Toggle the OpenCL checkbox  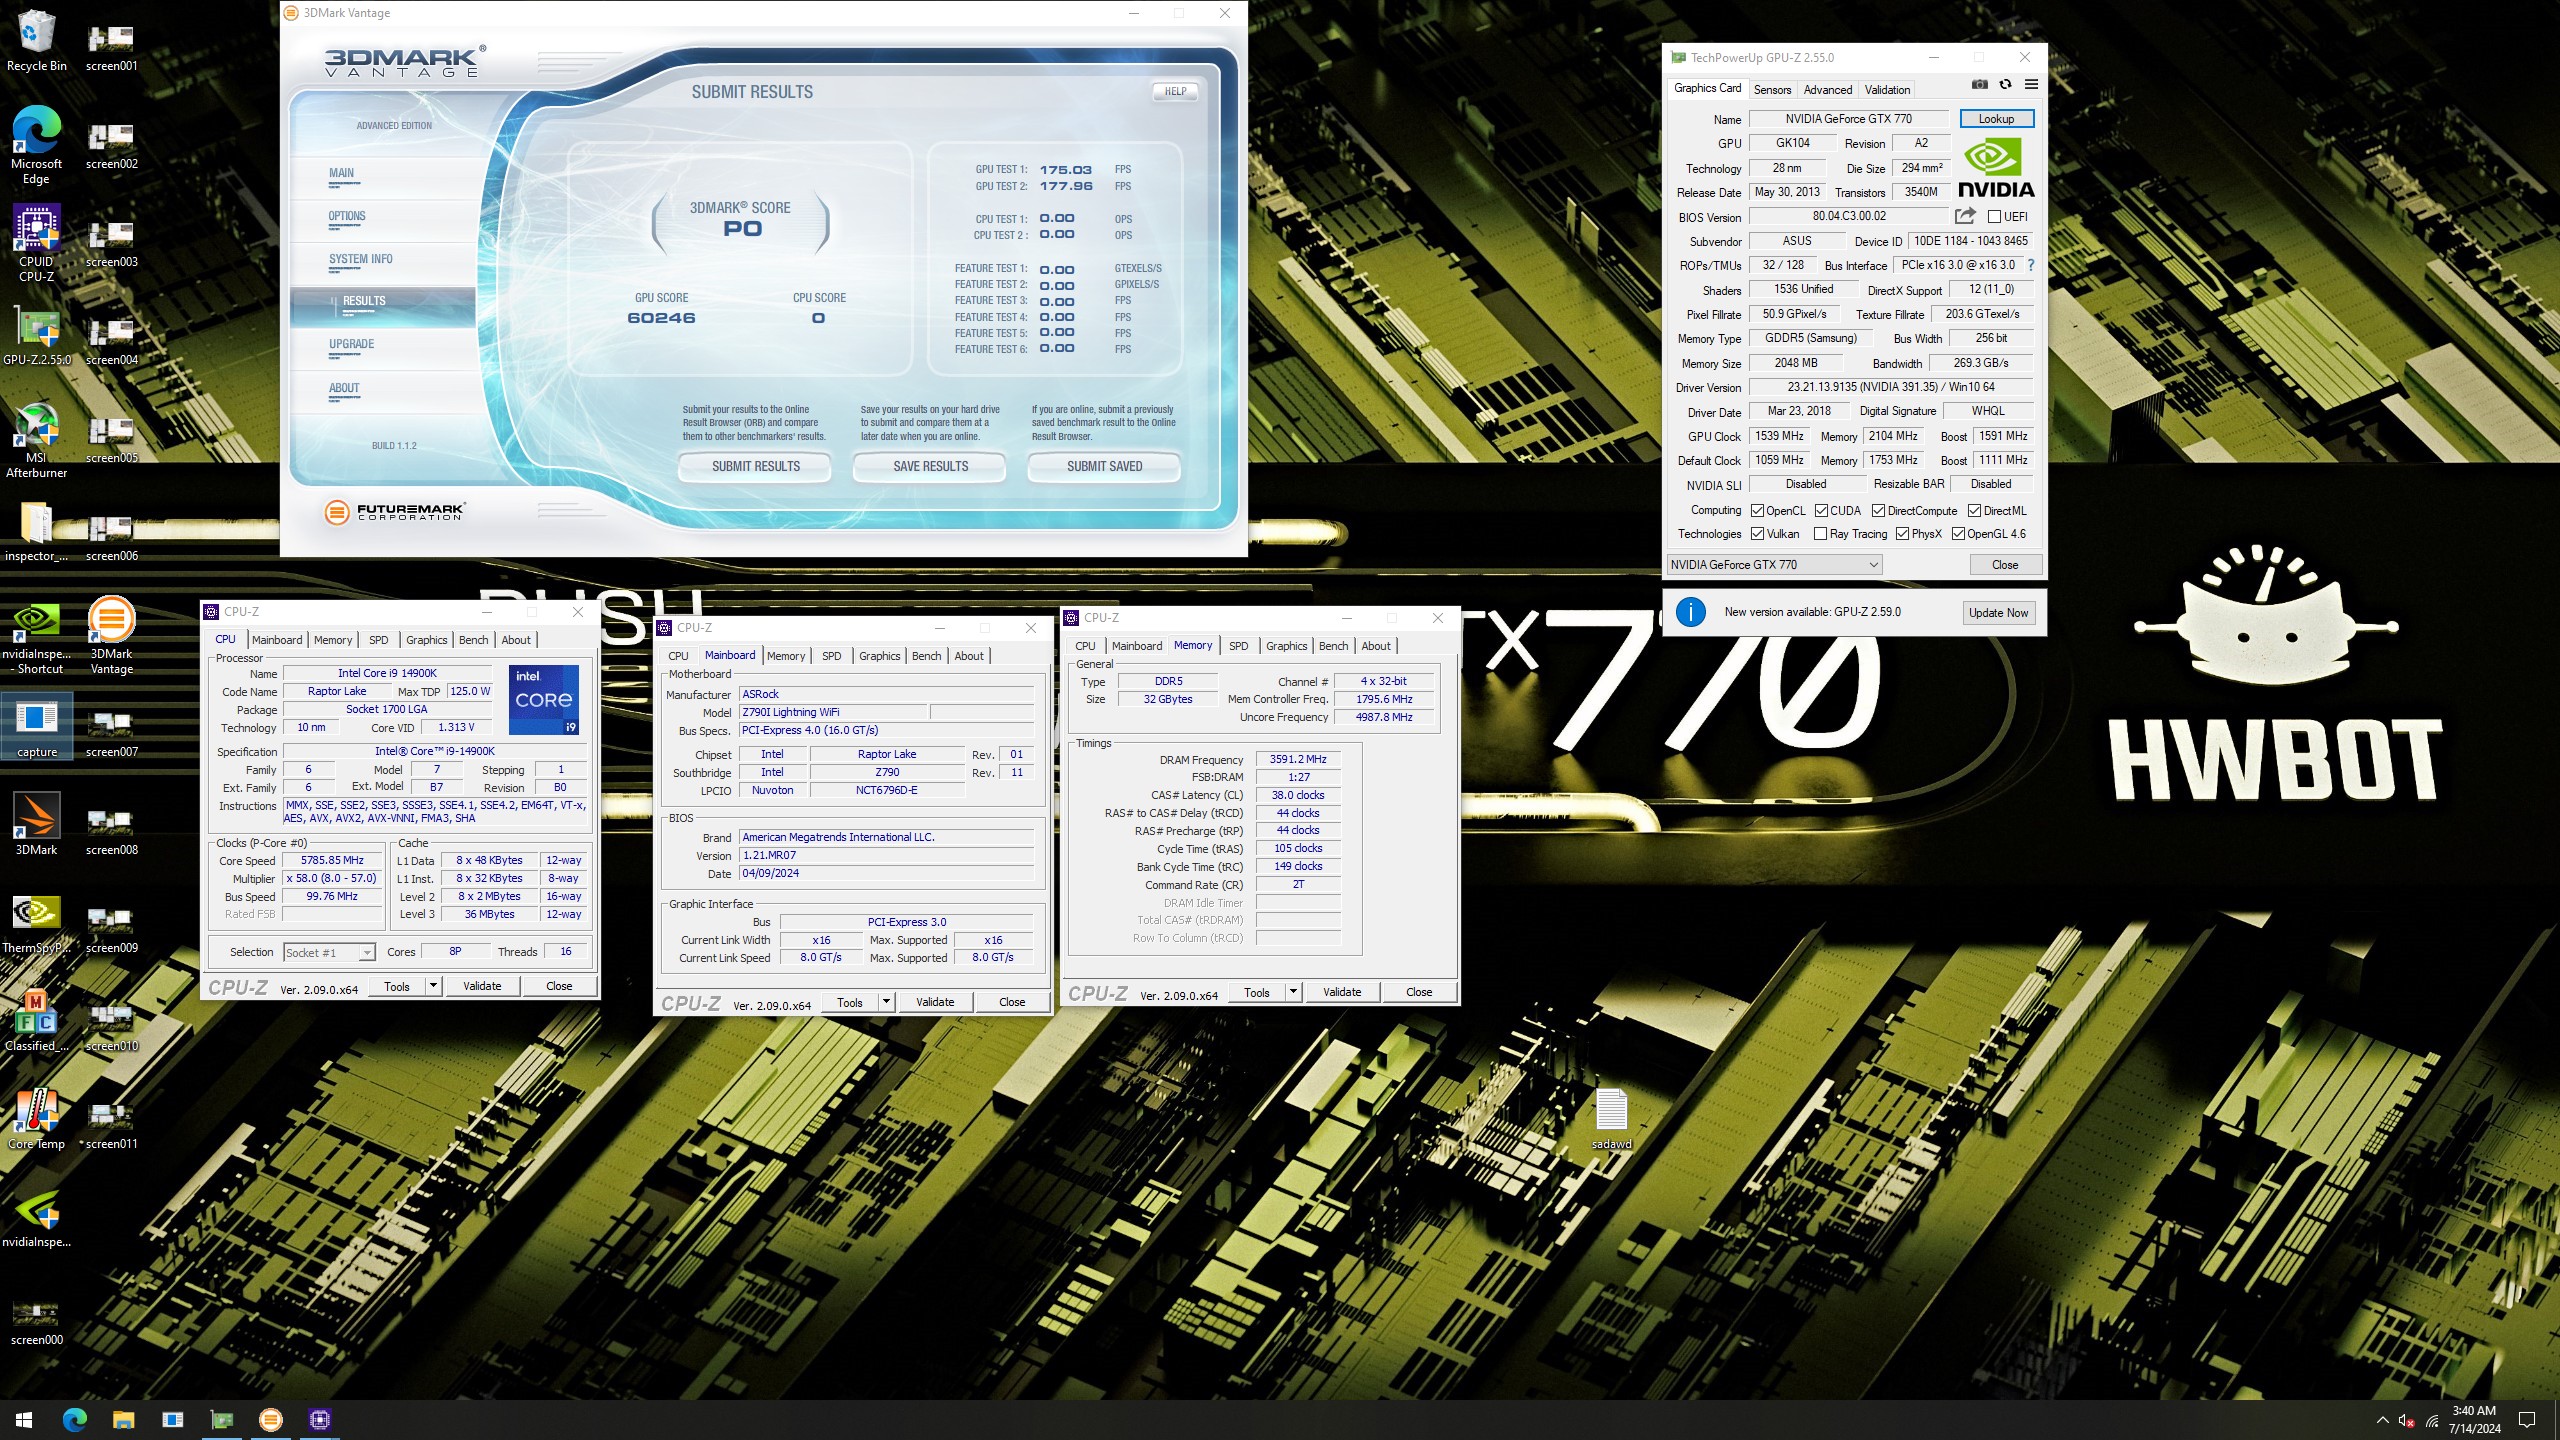click(1757, 510)
